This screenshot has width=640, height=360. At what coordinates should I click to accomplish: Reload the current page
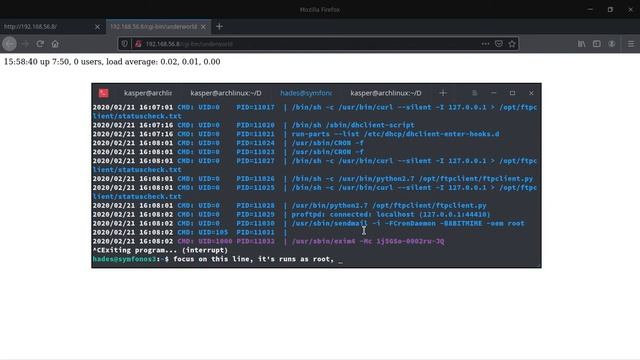pyautogui.click(x=40, y=44)
